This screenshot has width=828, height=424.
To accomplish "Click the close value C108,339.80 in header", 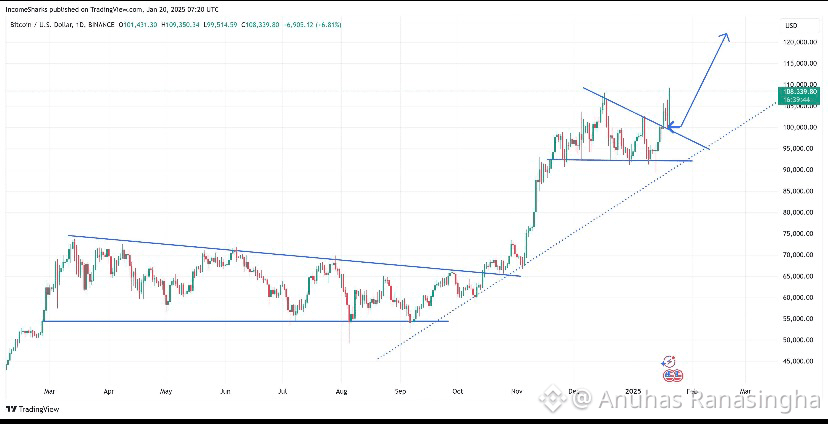I will (x=261, y=25).
